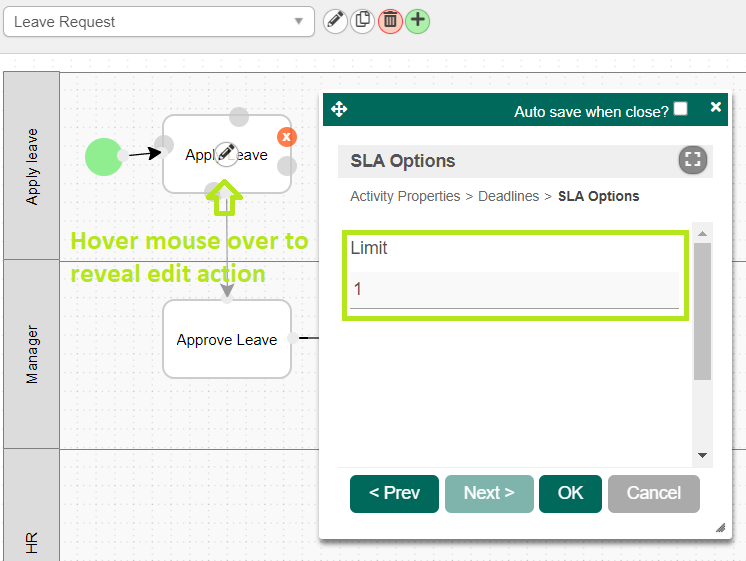
Task: Click the < Prev button
Action: tap(394, 493)
